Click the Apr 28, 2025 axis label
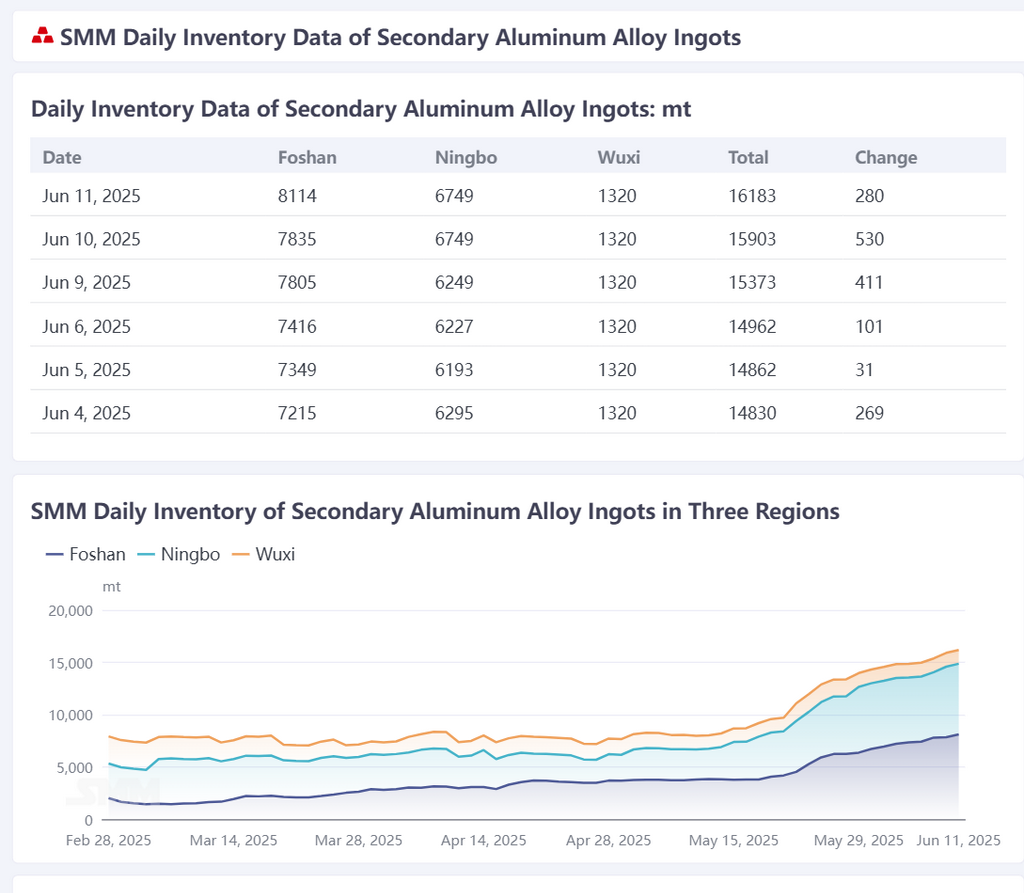This screenshot has width=1024, height=893. coord(609,840)
